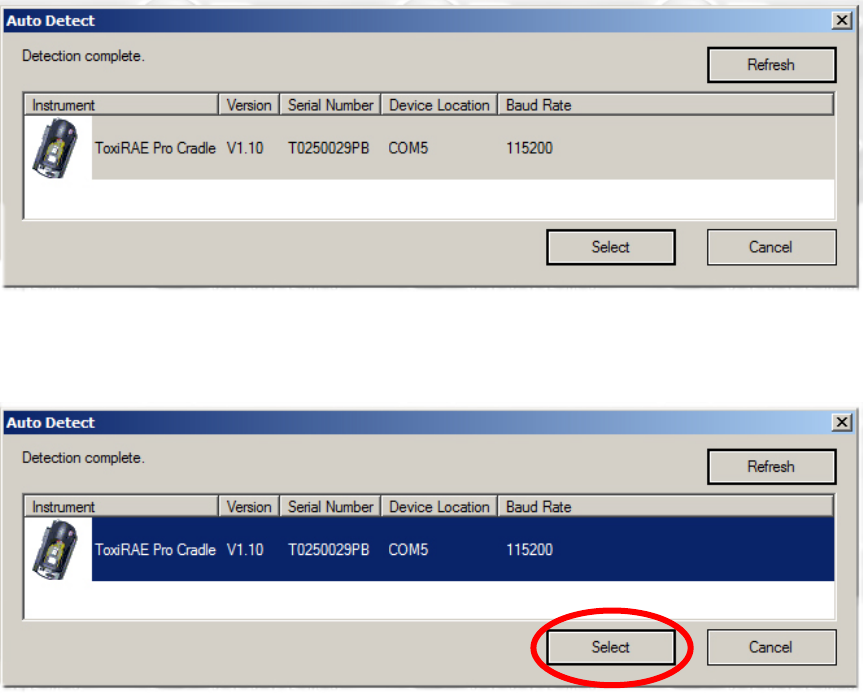Sort by Baud Rate column in lower dialog
Screen dimensions: 863x693
[x=666, y=506]
